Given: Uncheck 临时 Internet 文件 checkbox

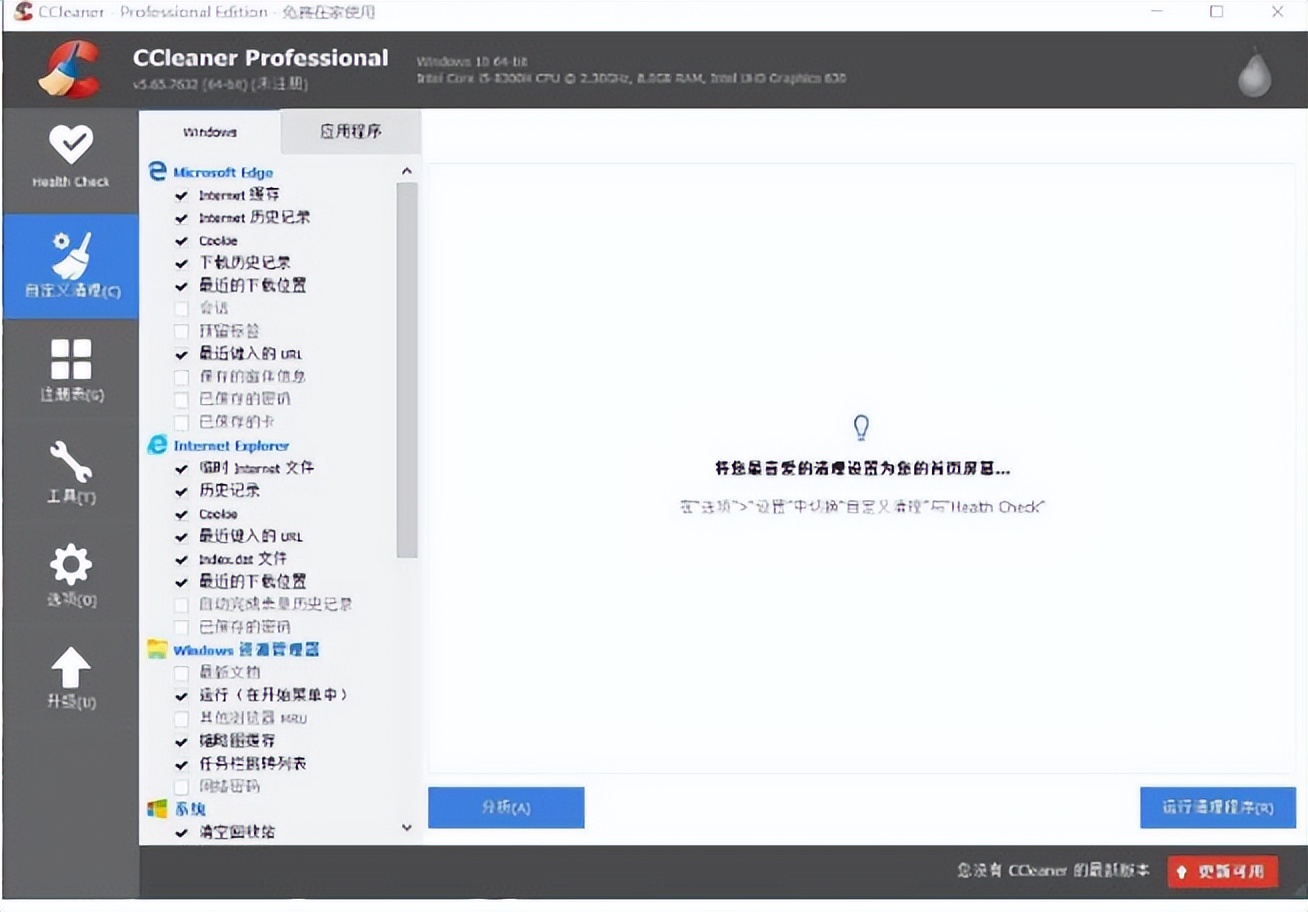Looking at the screenshot, I should tap(181, 468).
